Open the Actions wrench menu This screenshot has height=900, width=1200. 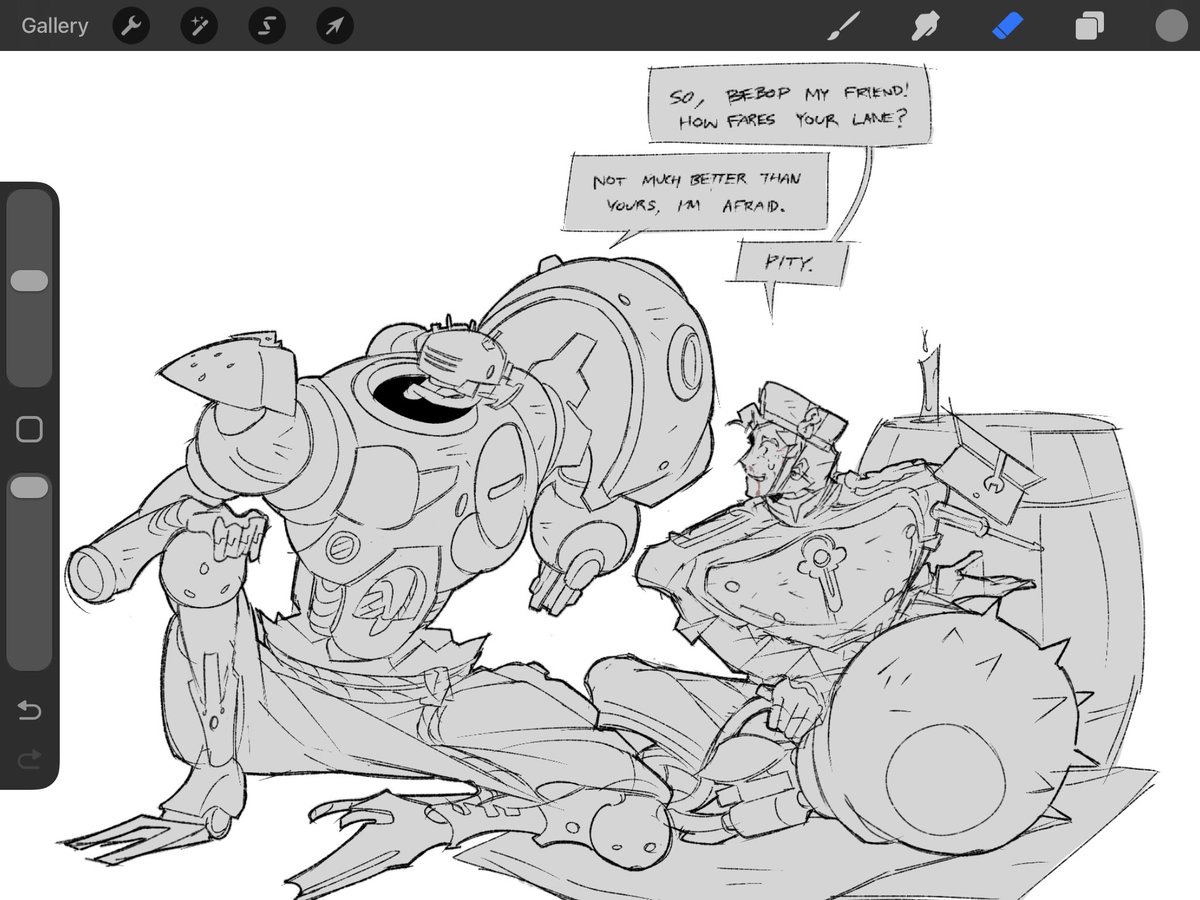click(131, 26)
